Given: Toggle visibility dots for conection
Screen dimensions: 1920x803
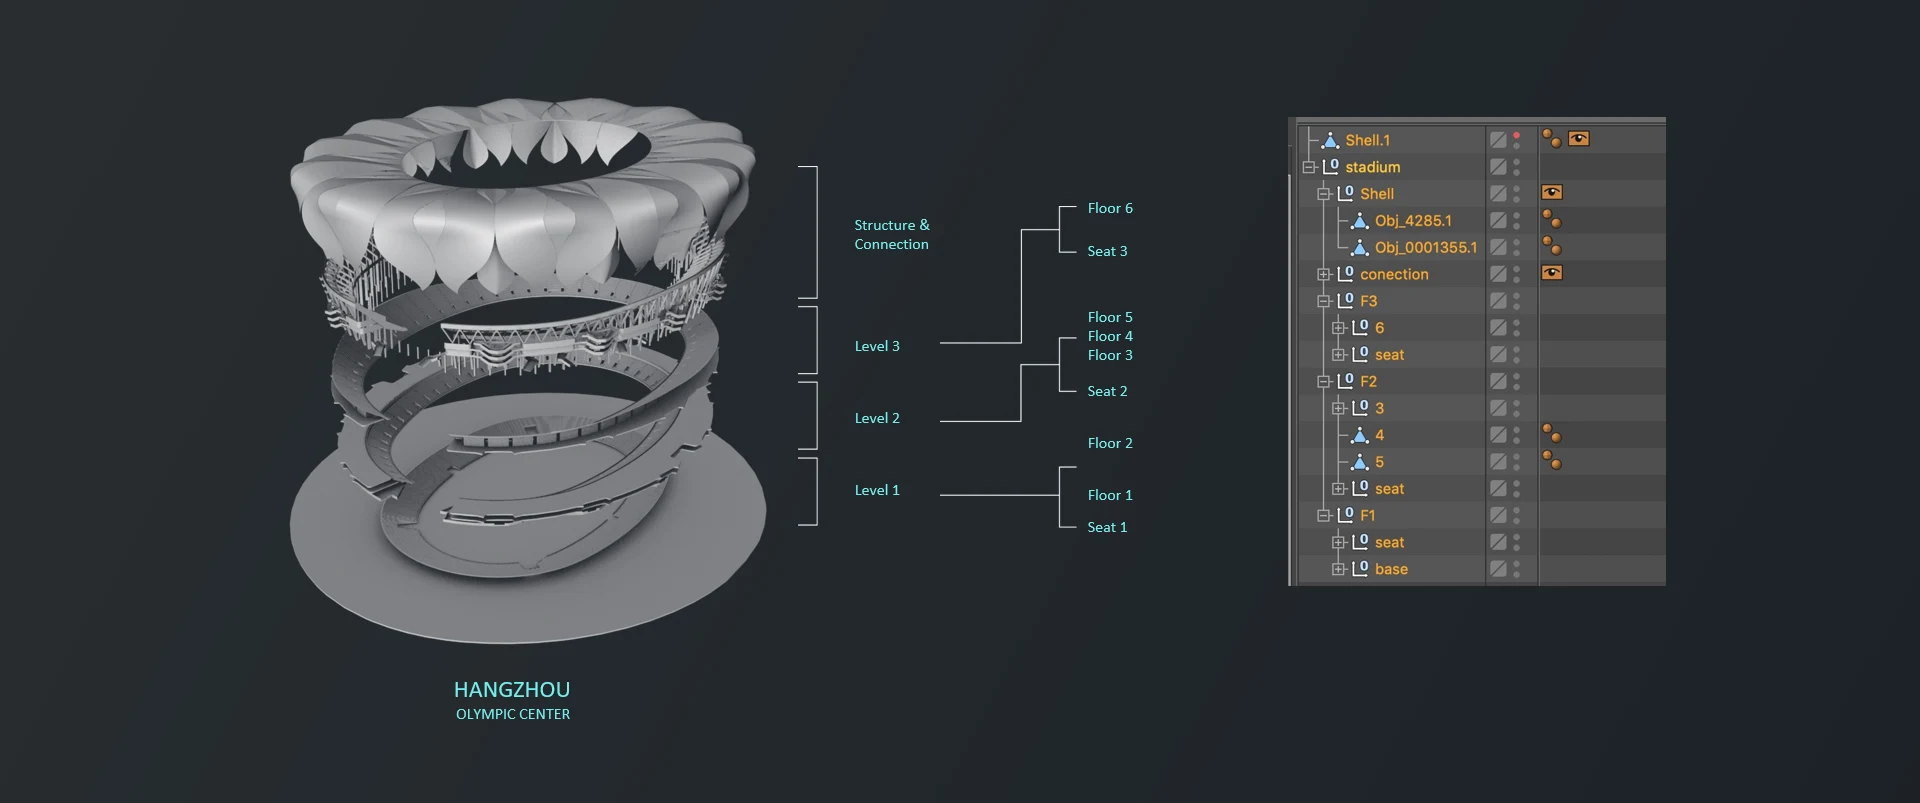Looking at the screenshot, I should click(1517, 274).
